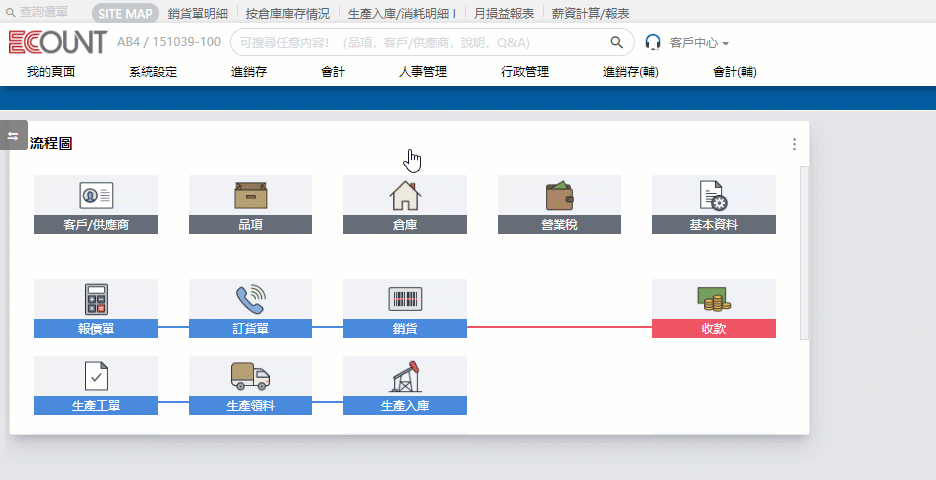Viewport: 936px width, 480px height.
Task: Open the 進銷存 menu
Action: click(249, 72)
